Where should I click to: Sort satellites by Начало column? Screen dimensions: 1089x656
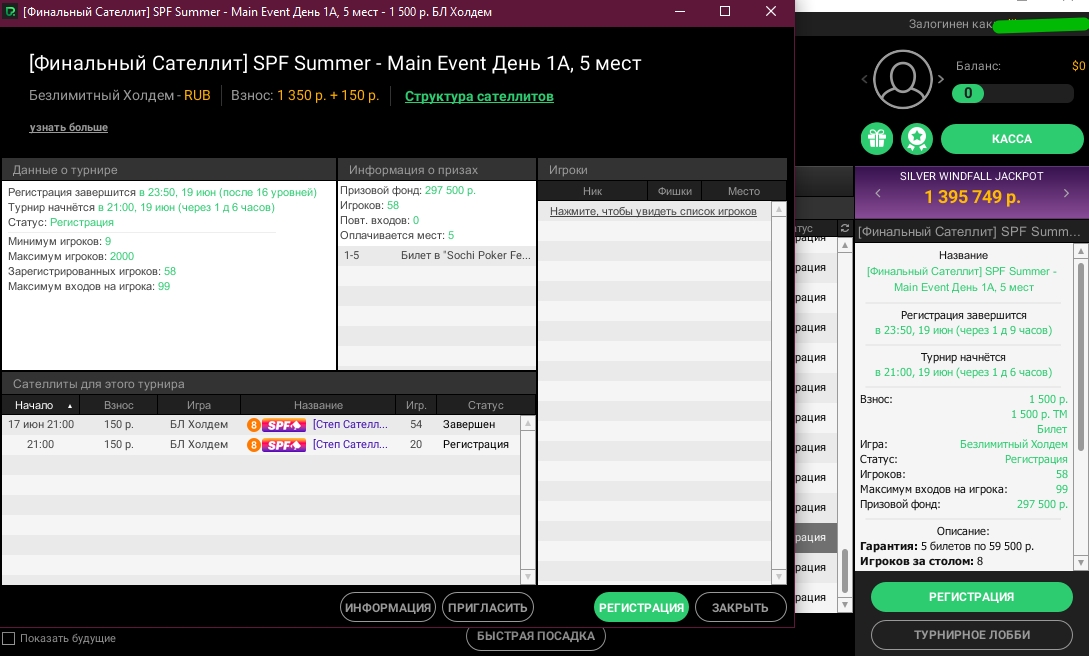click(40, 405)
